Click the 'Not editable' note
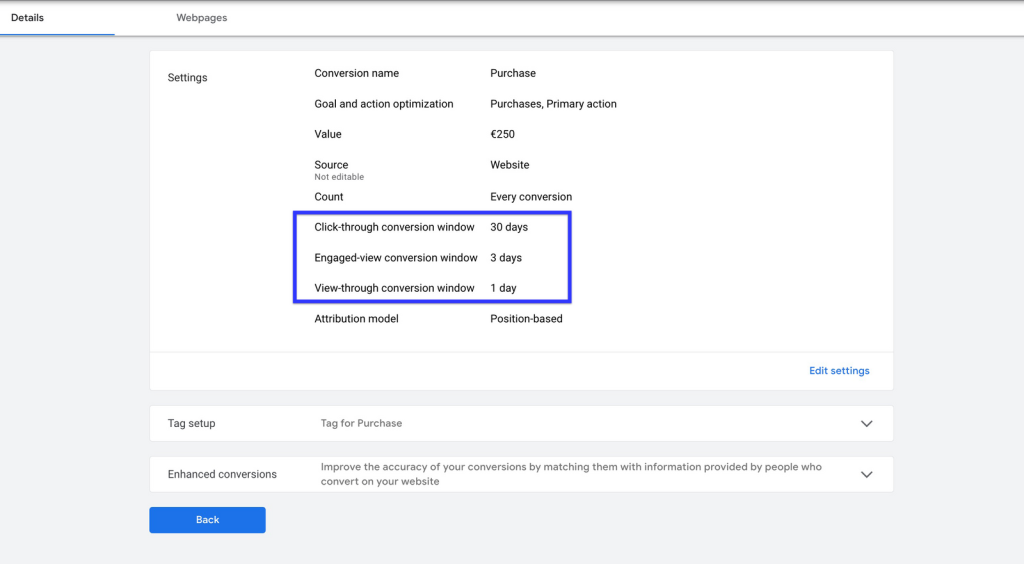 tap(339, 177)
